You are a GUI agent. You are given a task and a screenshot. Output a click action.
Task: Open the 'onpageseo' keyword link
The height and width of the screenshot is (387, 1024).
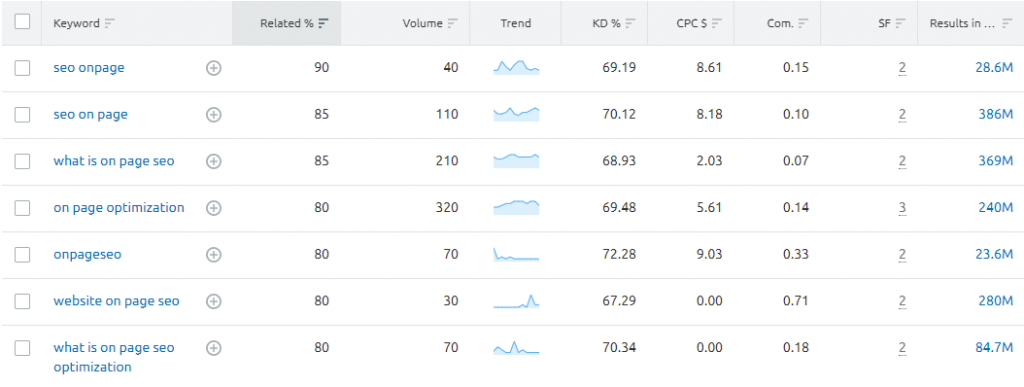click(88, 255)
